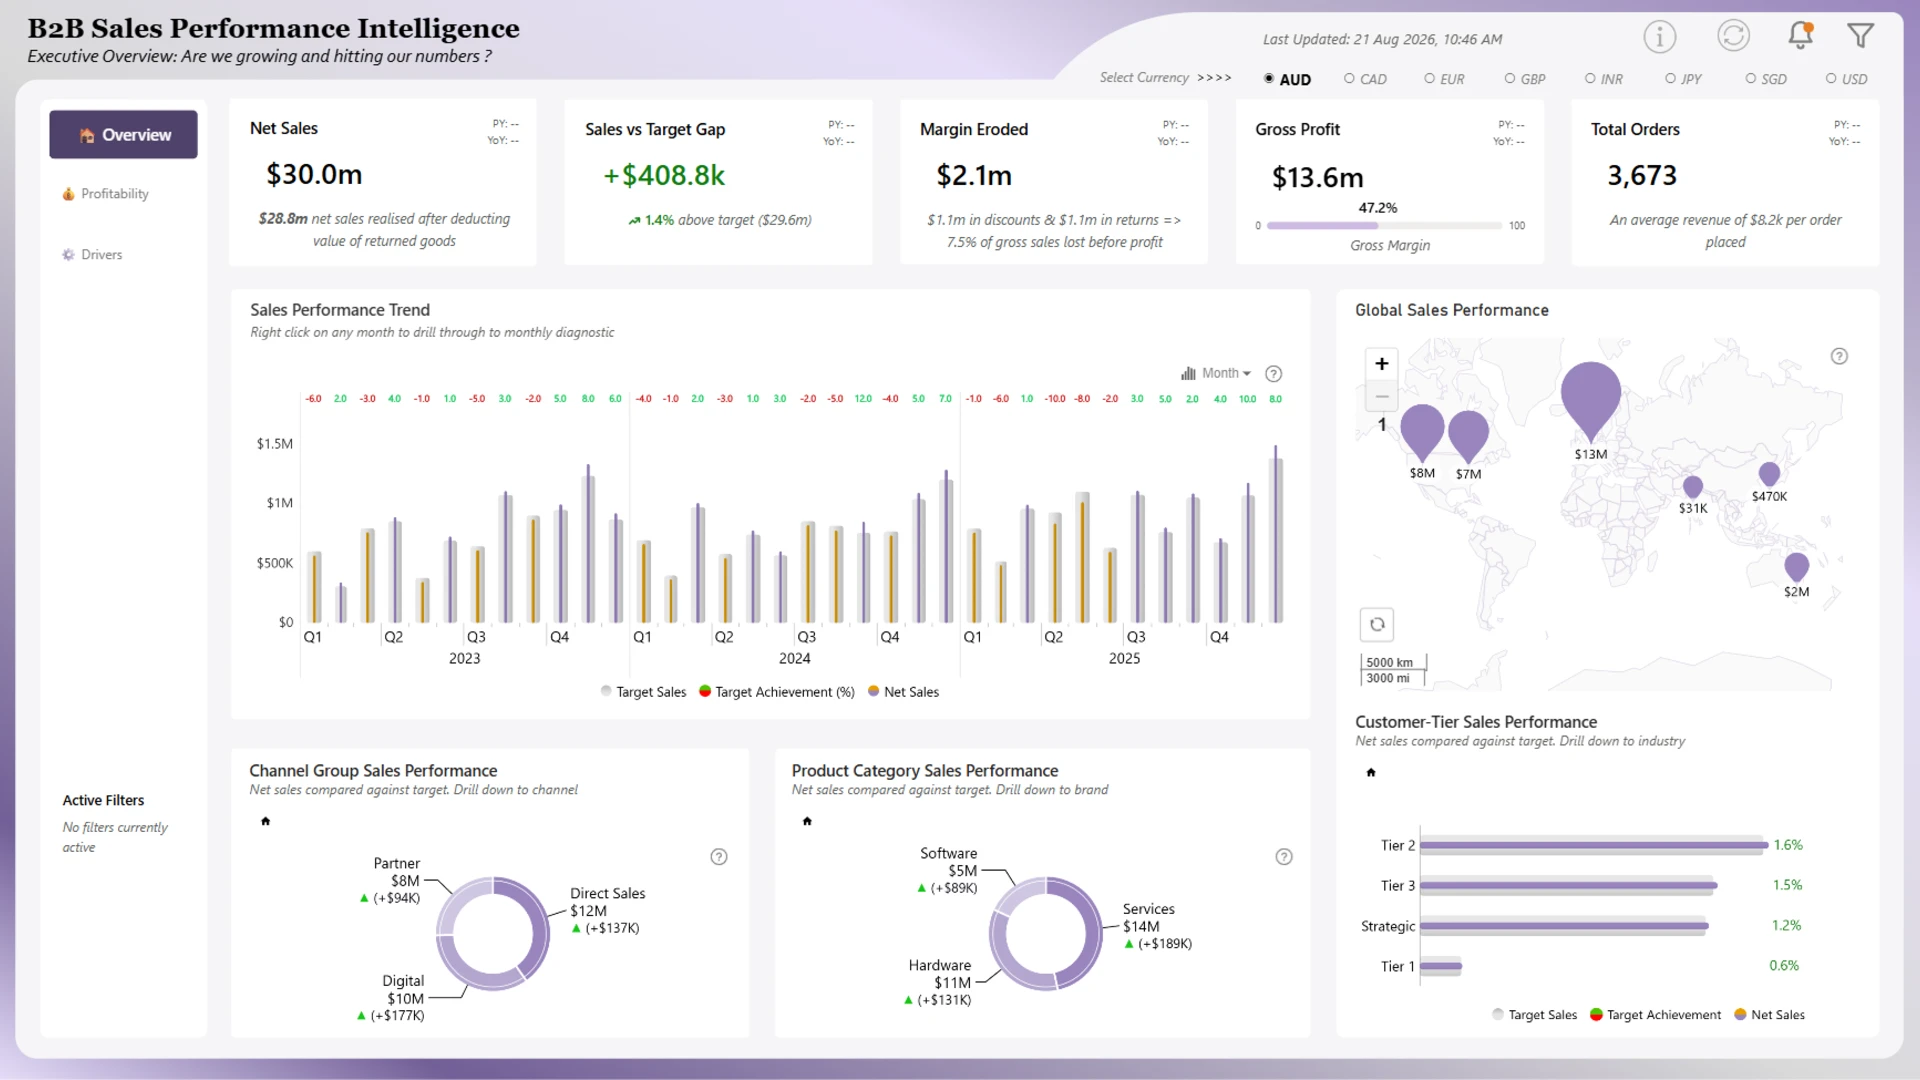Viewport: 1920px width, 1080px height.
Task: Click the Strategic tier sales bar
Action: coord(1564,926)
